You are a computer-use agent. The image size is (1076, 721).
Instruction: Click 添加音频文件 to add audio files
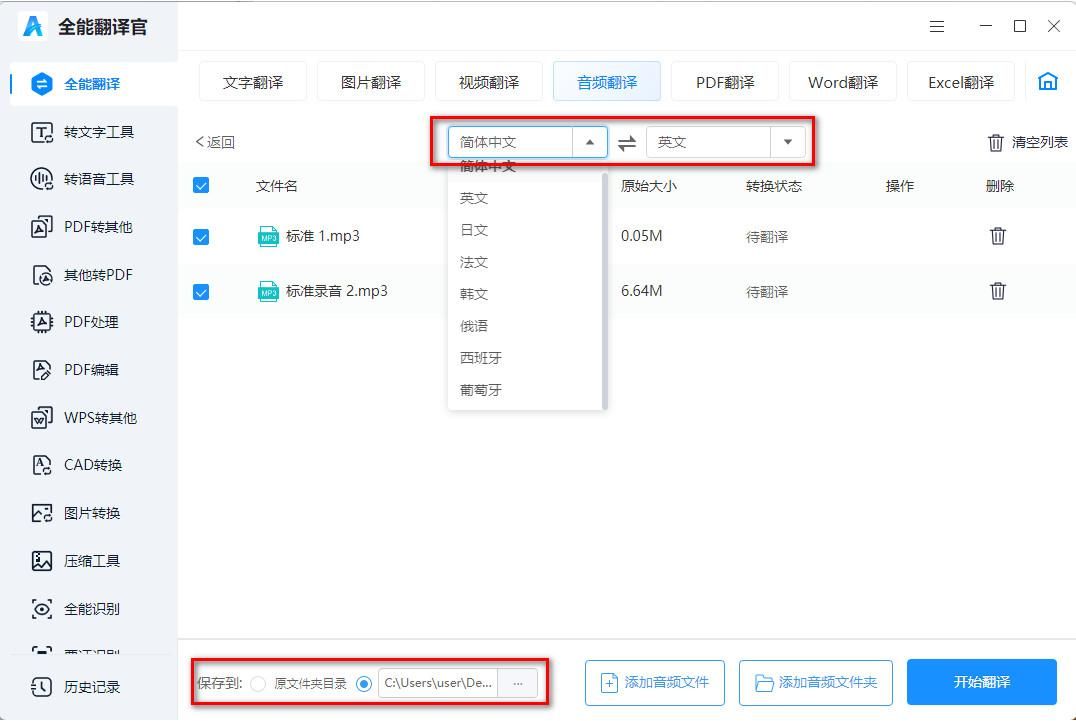[x=654, y=682]
